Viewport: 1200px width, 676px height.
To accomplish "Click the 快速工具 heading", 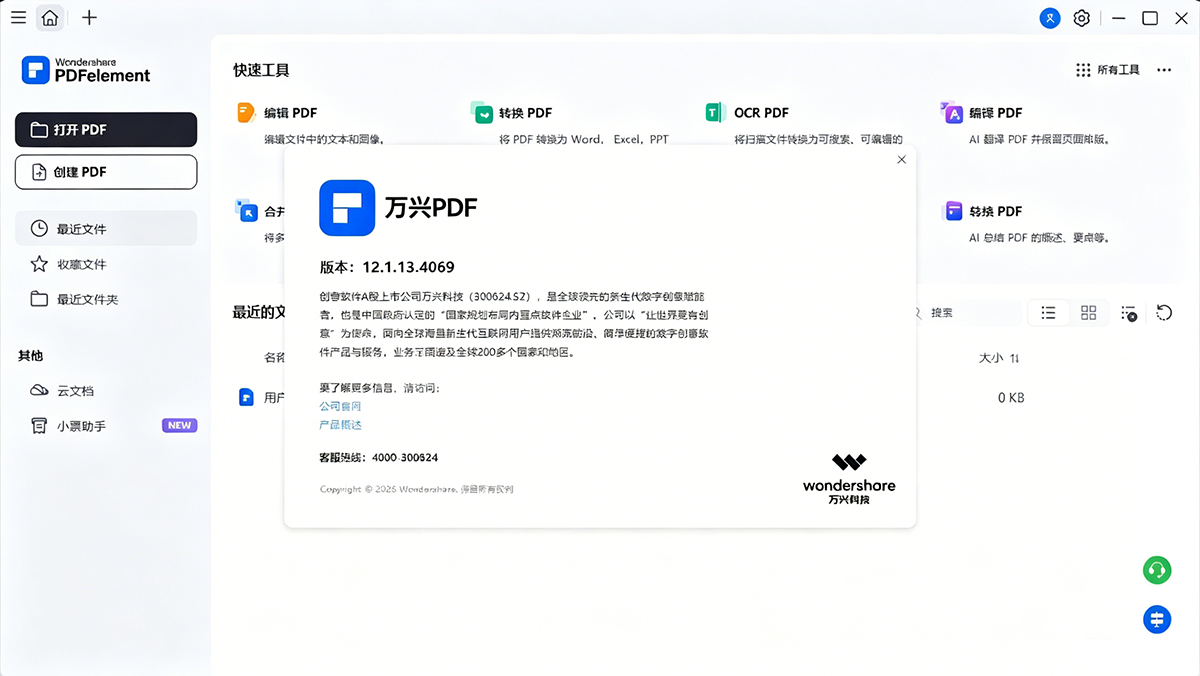I will point(261,70).
